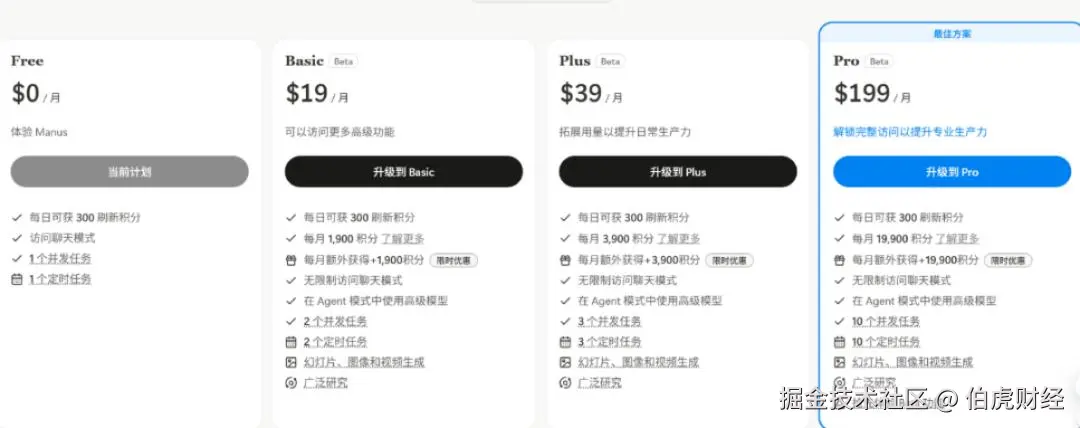Click the blue 升级到 Pro button

click(952, 172)
